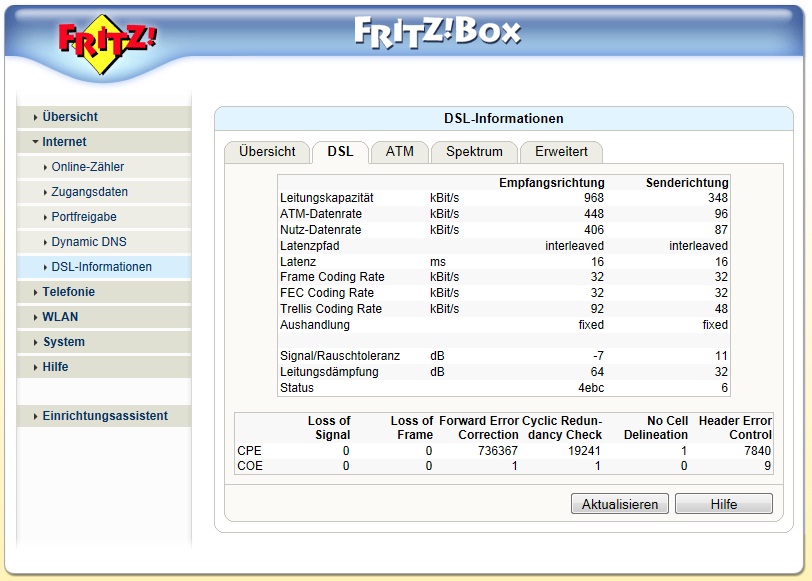Select DSL-Informationen in sidebar
The image size is (812, 581).
coord(104,267)
